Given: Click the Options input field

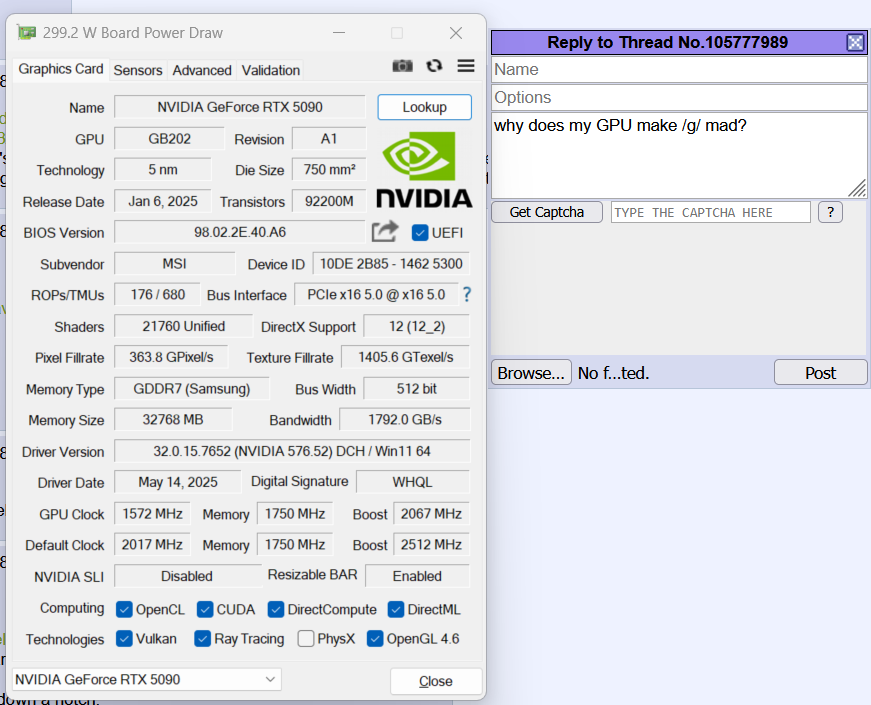Looking at the screenshot, I should tap(679, 97).
